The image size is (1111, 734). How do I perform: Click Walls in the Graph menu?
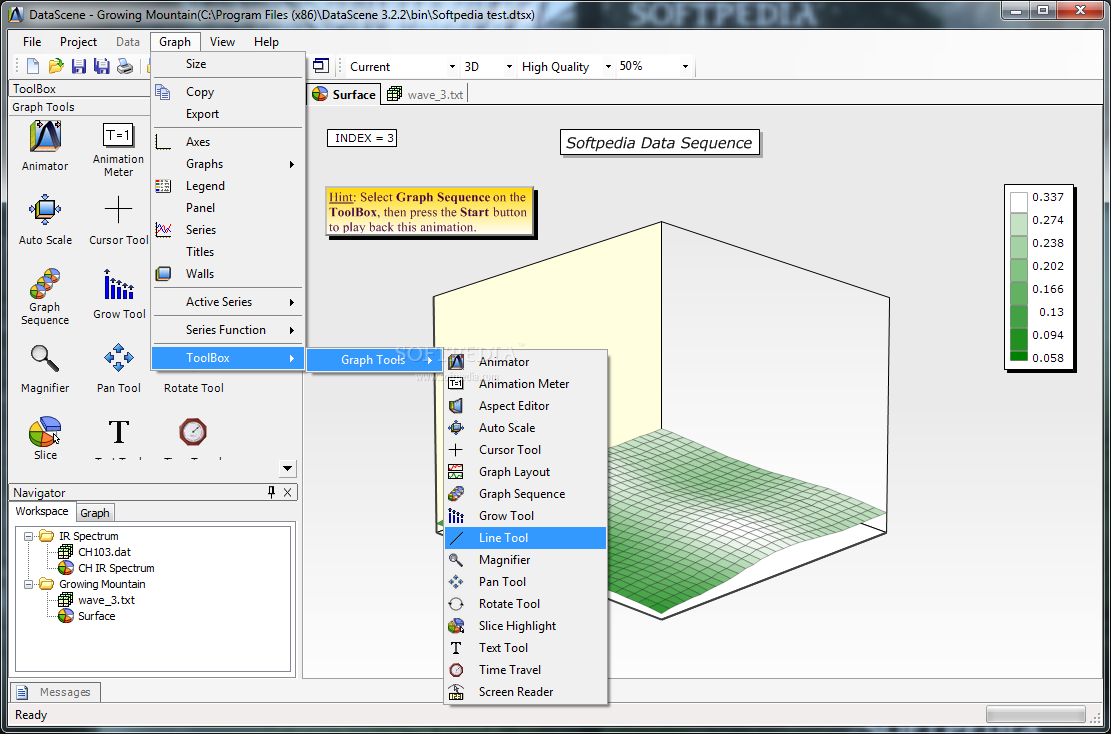(228, 274)
